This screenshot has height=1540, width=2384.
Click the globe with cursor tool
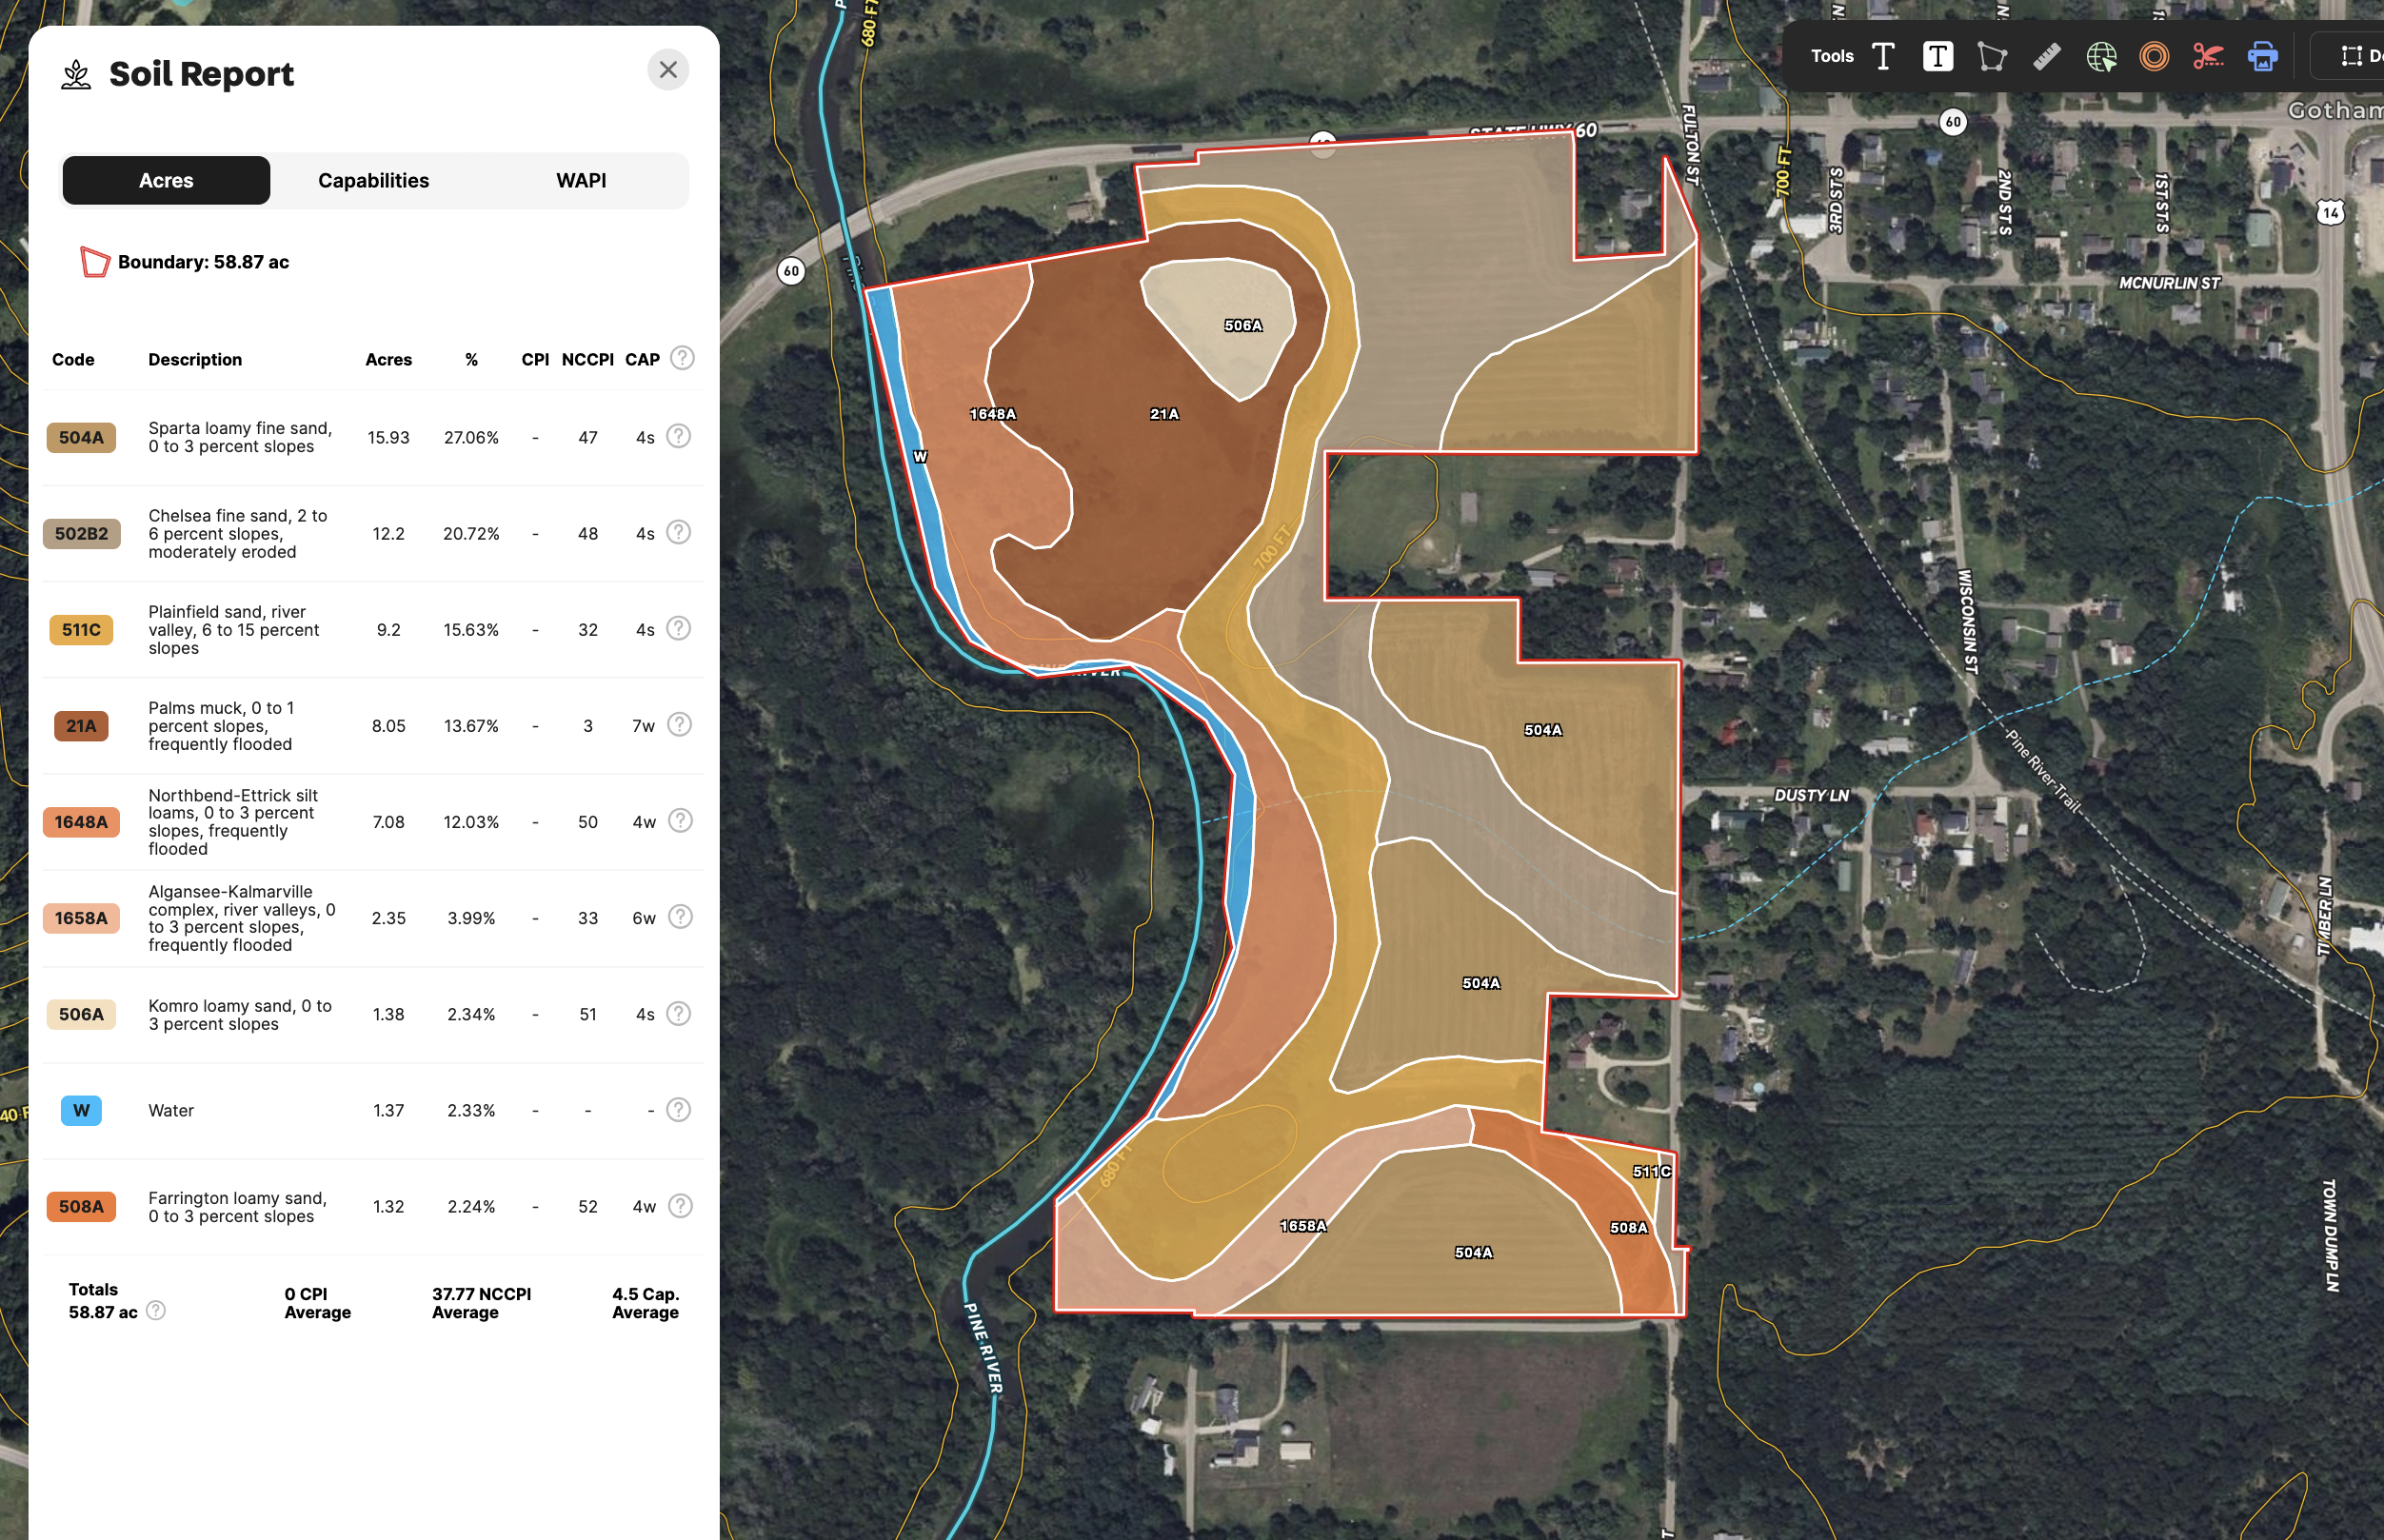[2101, 56]
